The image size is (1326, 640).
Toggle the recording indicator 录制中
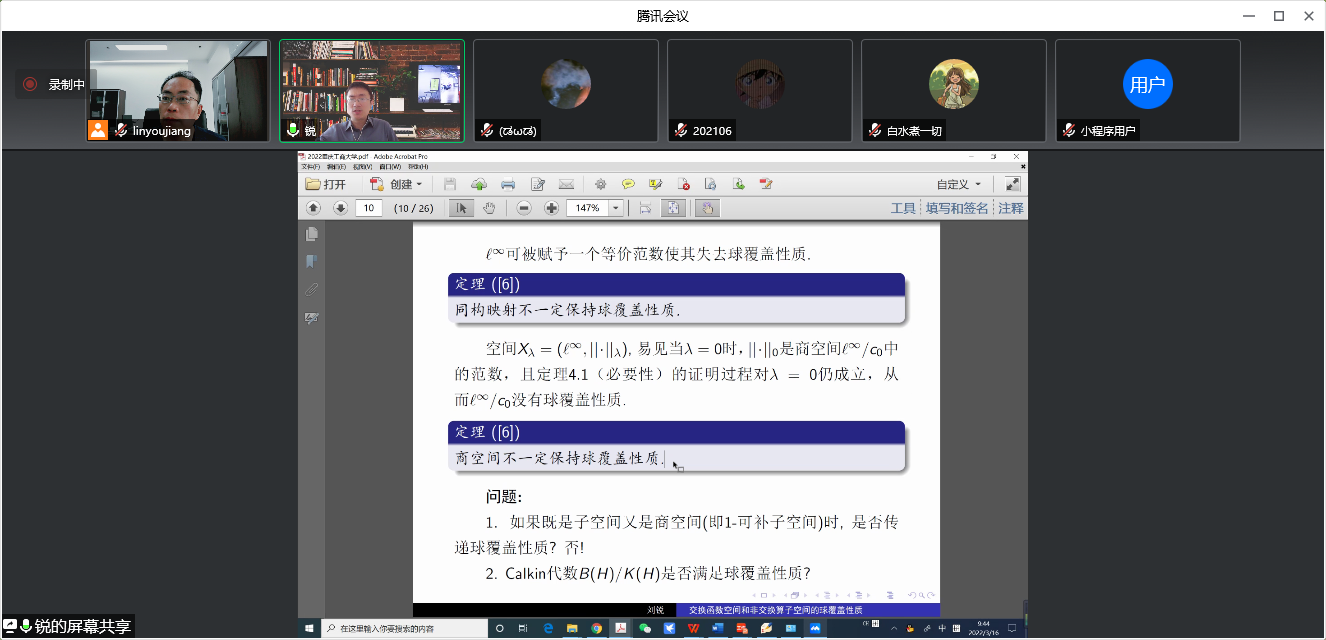click(x=56, y=85)
